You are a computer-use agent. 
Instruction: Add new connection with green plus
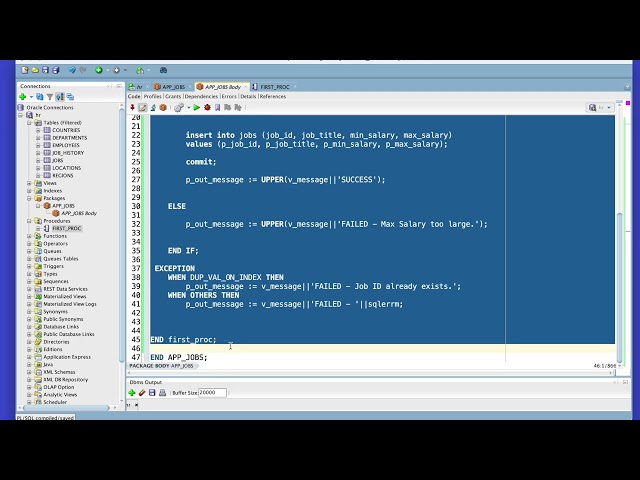(23, 97)
